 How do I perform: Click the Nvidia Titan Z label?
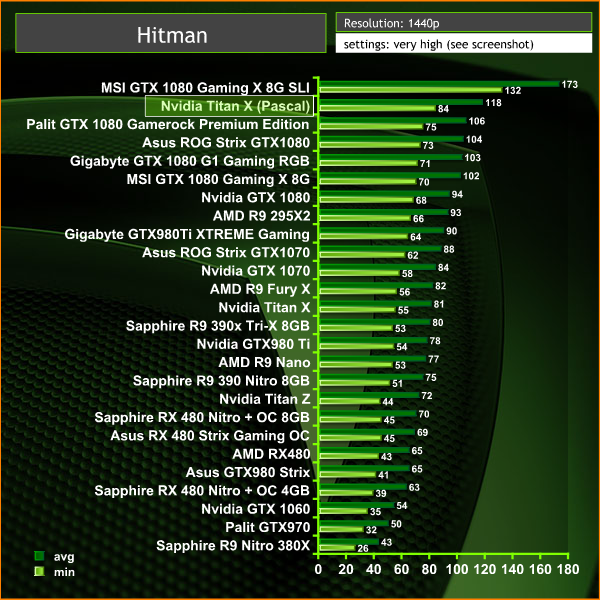click(x=264, y=399)
